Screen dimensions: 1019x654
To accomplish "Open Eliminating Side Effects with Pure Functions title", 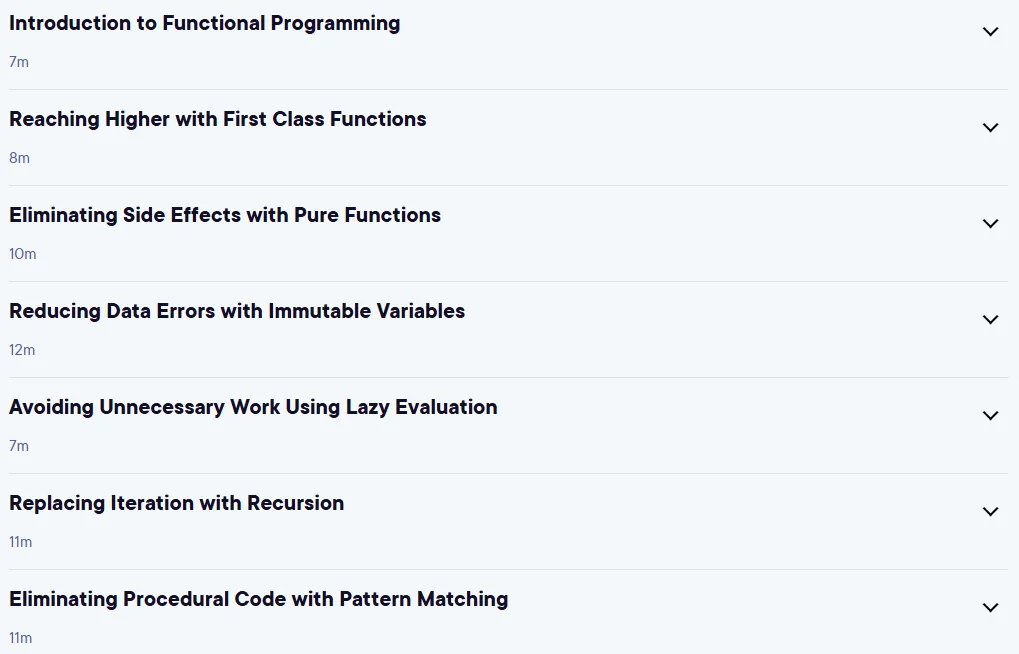I will [x=225, y=215].
